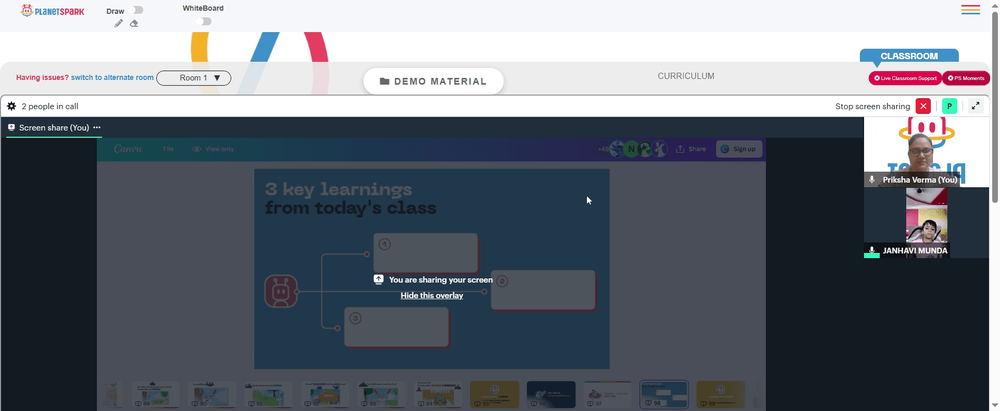The width and height of the screenshot is (1000, 411).
Task: Open the File menu in Canva
Action: coord(168,149)
